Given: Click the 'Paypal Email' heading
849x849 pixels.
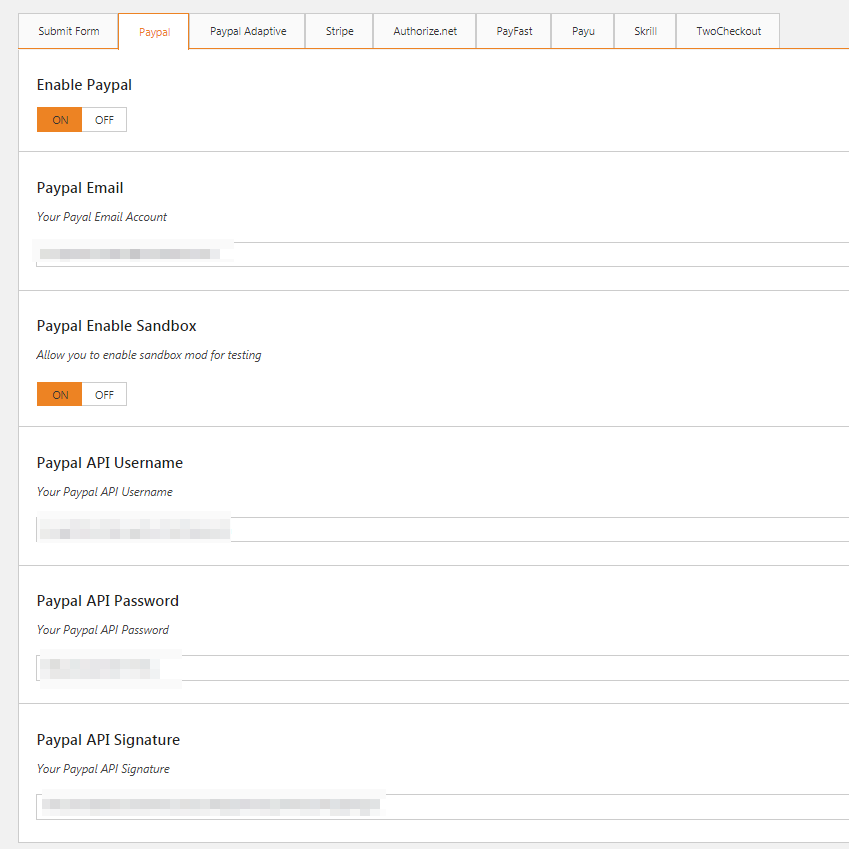Looking at the screenshot, I should [x=80, y=188].
